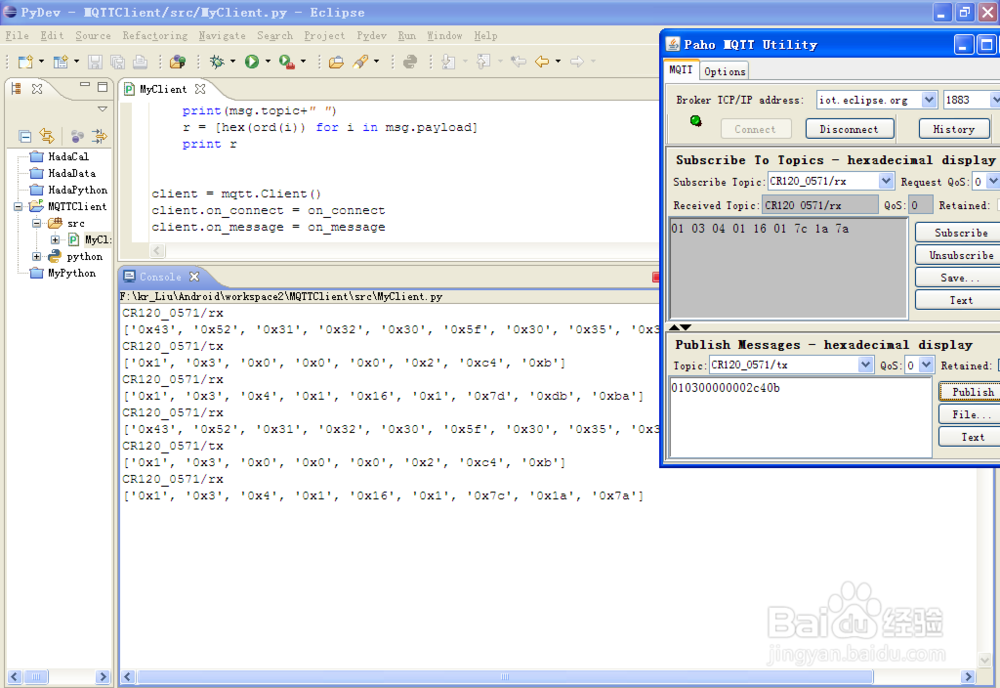Screen dimensions: 1000x688
Task: Open the Run icon dropdown arrow
Action: click(268, 61)
